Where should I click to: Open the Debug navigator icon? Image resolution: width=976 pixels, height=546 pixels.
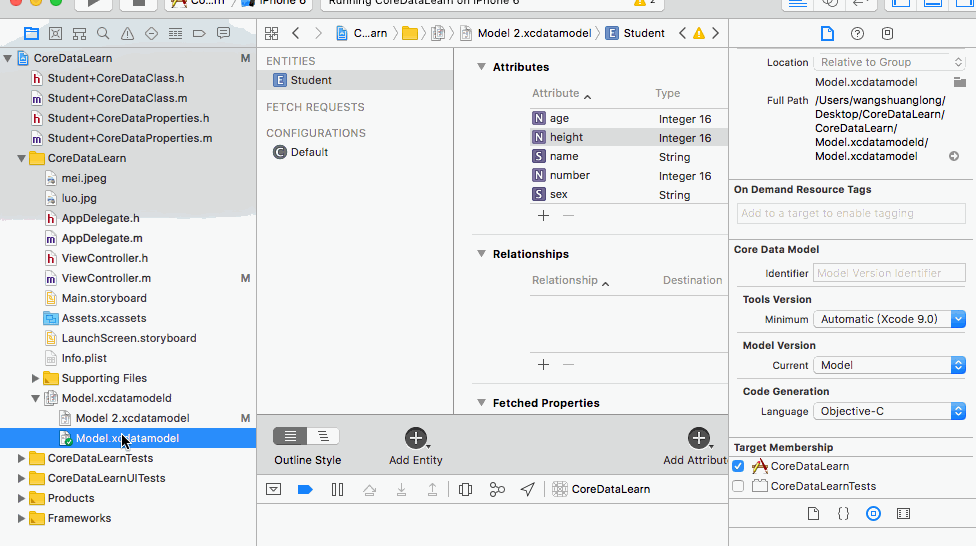tap(176, 34)
